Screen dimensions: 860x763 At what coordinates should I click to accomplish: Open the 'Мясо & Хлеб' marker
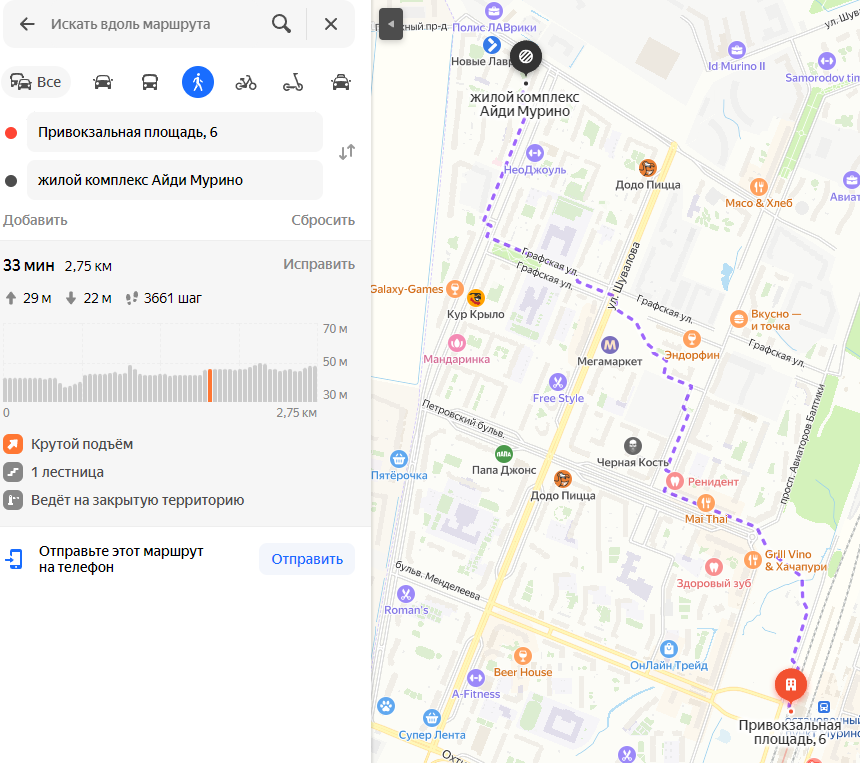[759, 187]
